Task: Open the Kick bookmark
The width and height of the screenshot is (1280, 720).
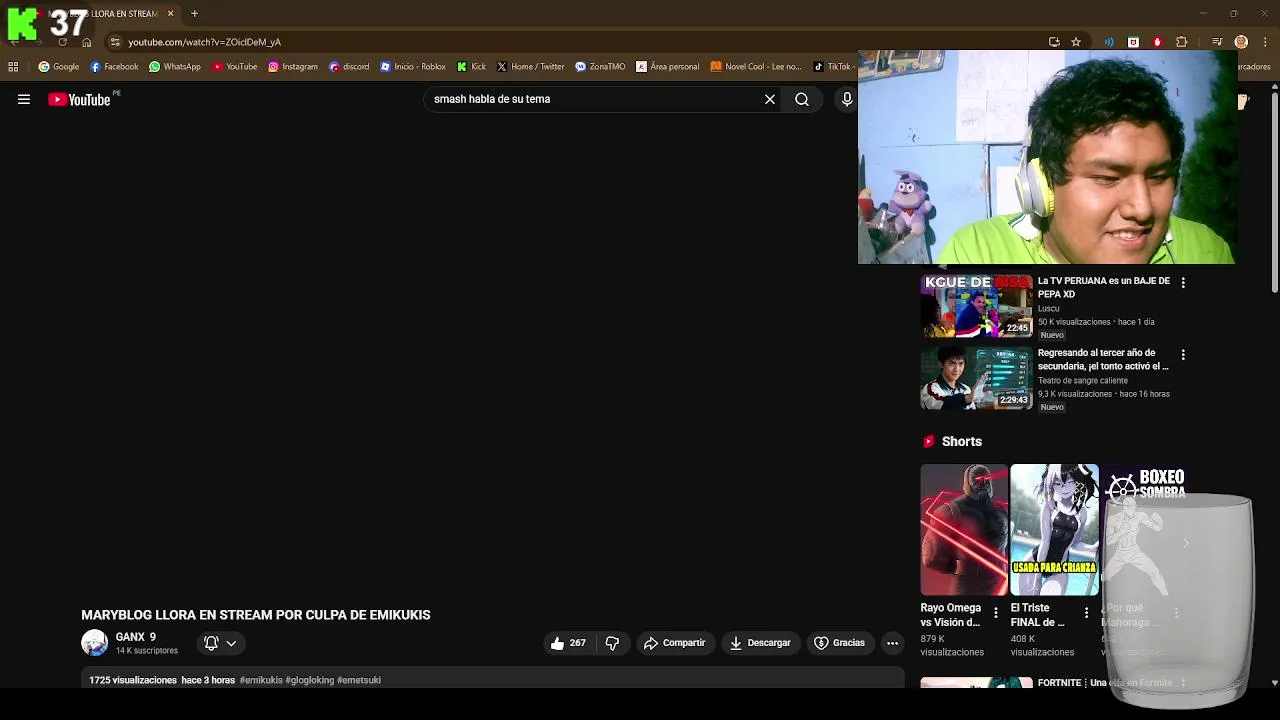Action: coord(471,67)
